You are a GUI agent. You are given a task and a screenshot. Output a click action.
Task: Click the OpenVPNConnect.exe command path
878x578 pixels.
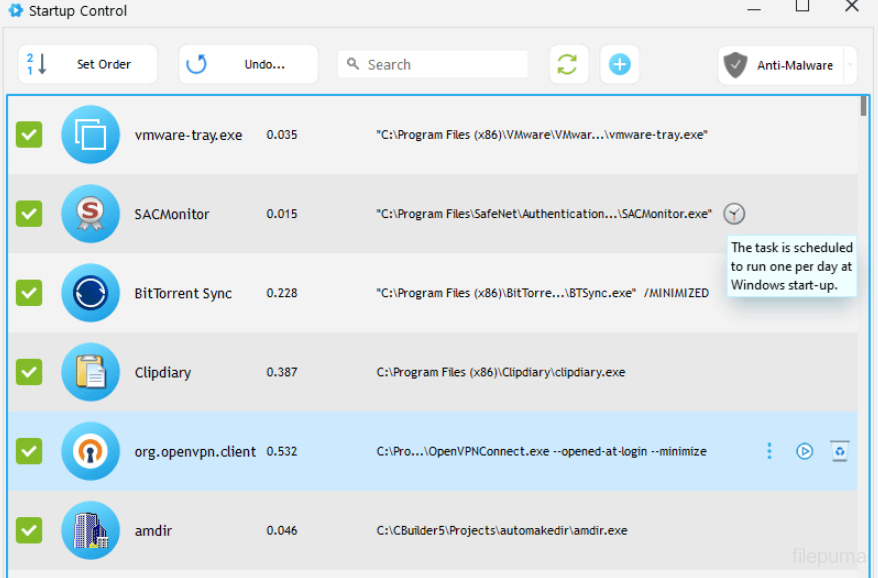coord(541,451)
